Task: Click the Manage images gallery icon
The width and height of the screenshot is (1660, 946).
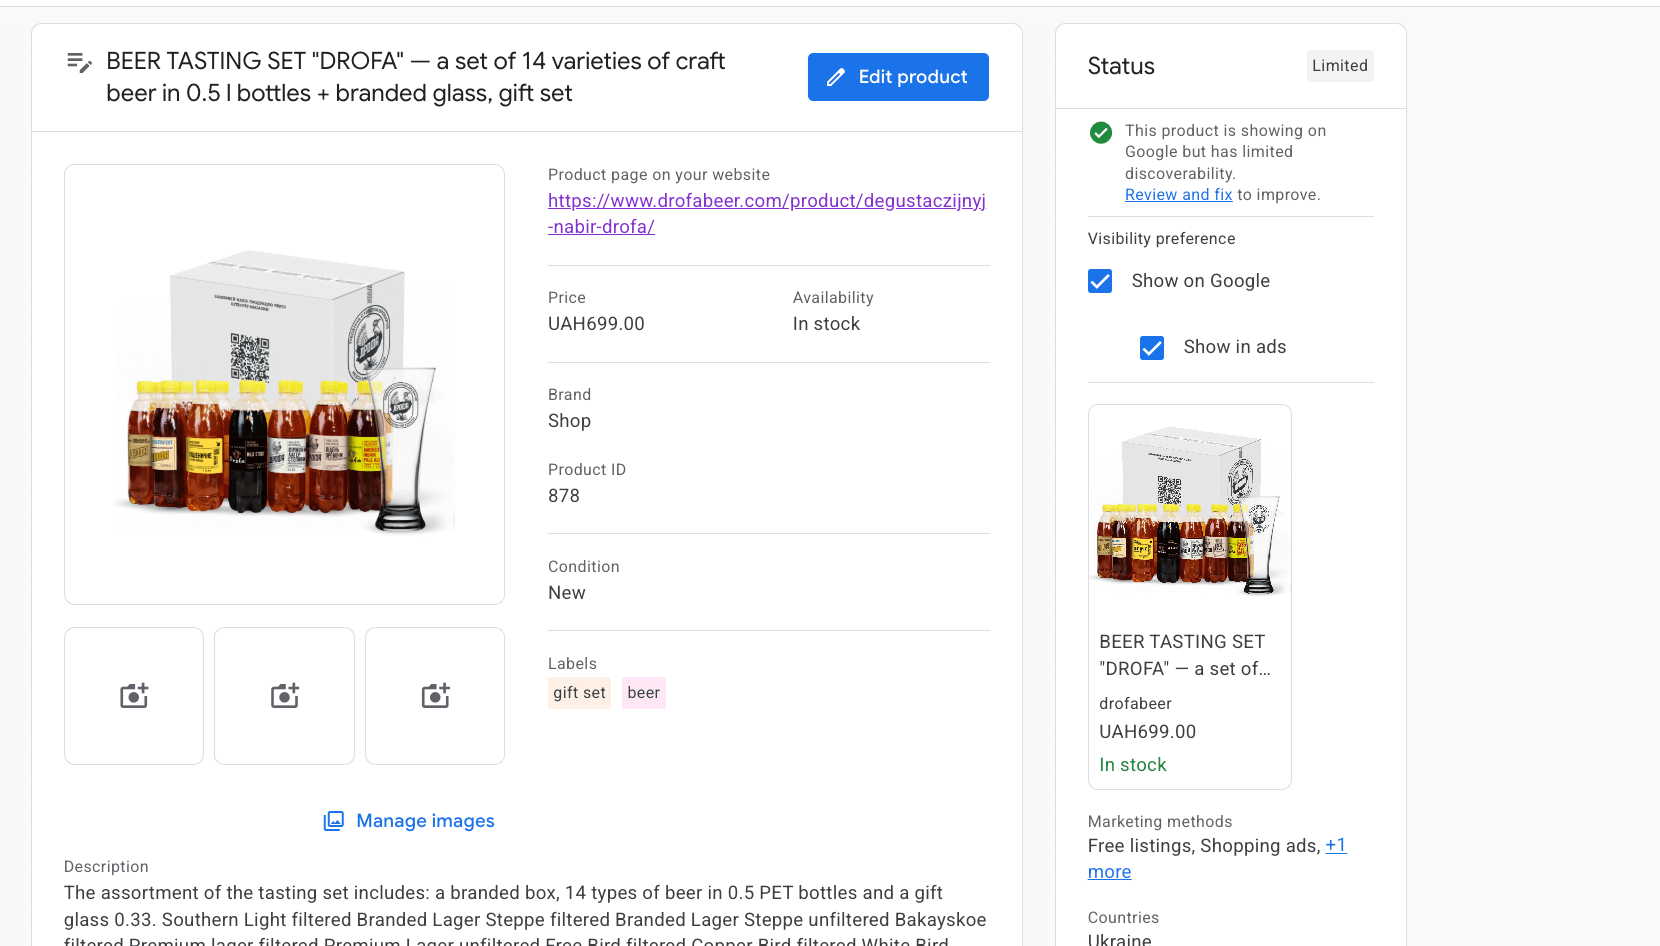Action: coord(334,821)
